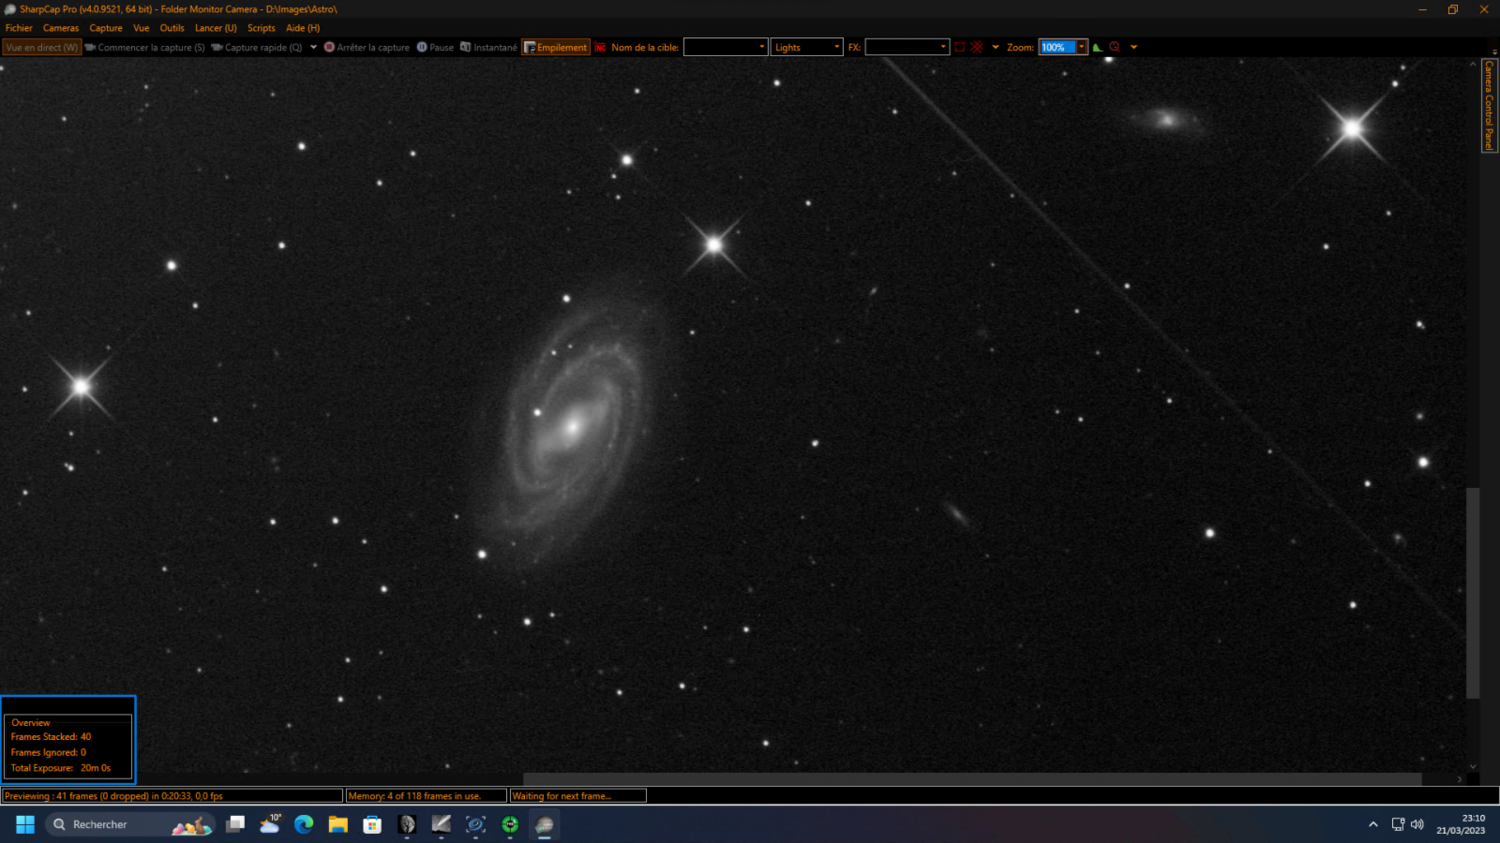The width and height of the screenshot is (1500, 843).
Task: Click the large spiral galaxy in the image
Action: pyautogui.click(x=572, y=425)
